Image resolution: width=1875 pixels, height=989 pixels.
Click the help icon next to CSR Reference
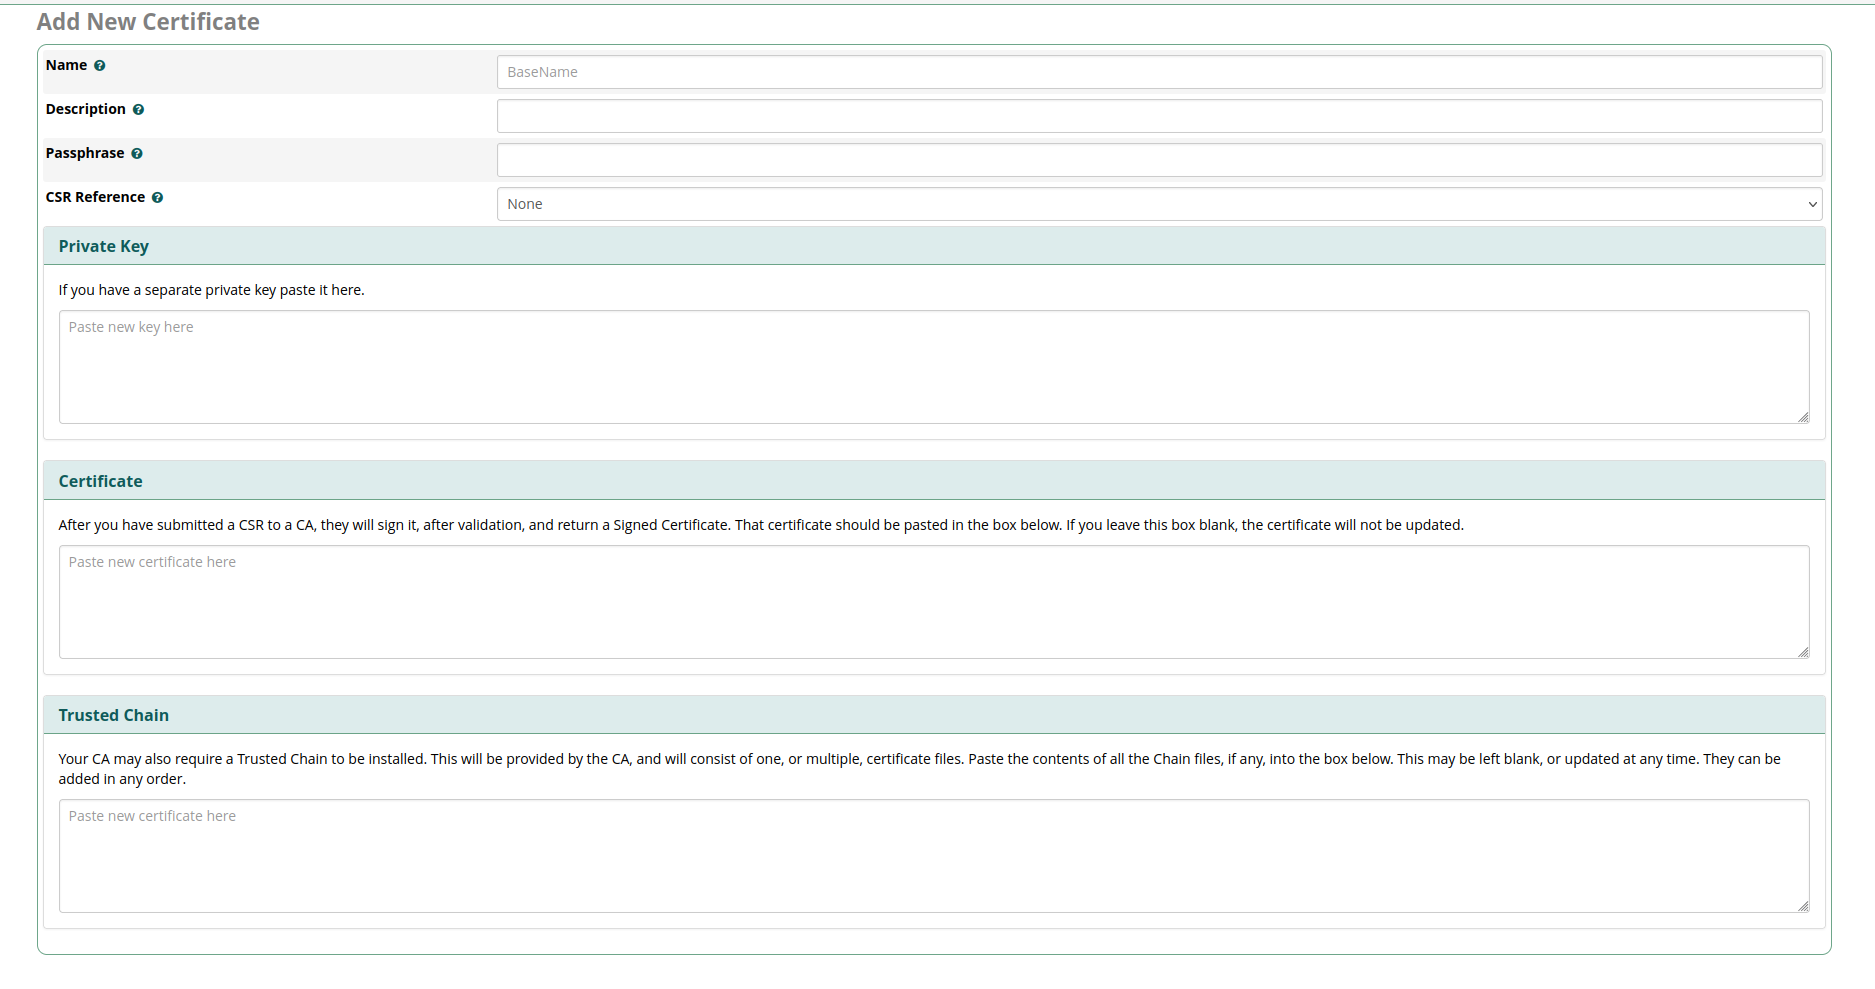point(157,198)
